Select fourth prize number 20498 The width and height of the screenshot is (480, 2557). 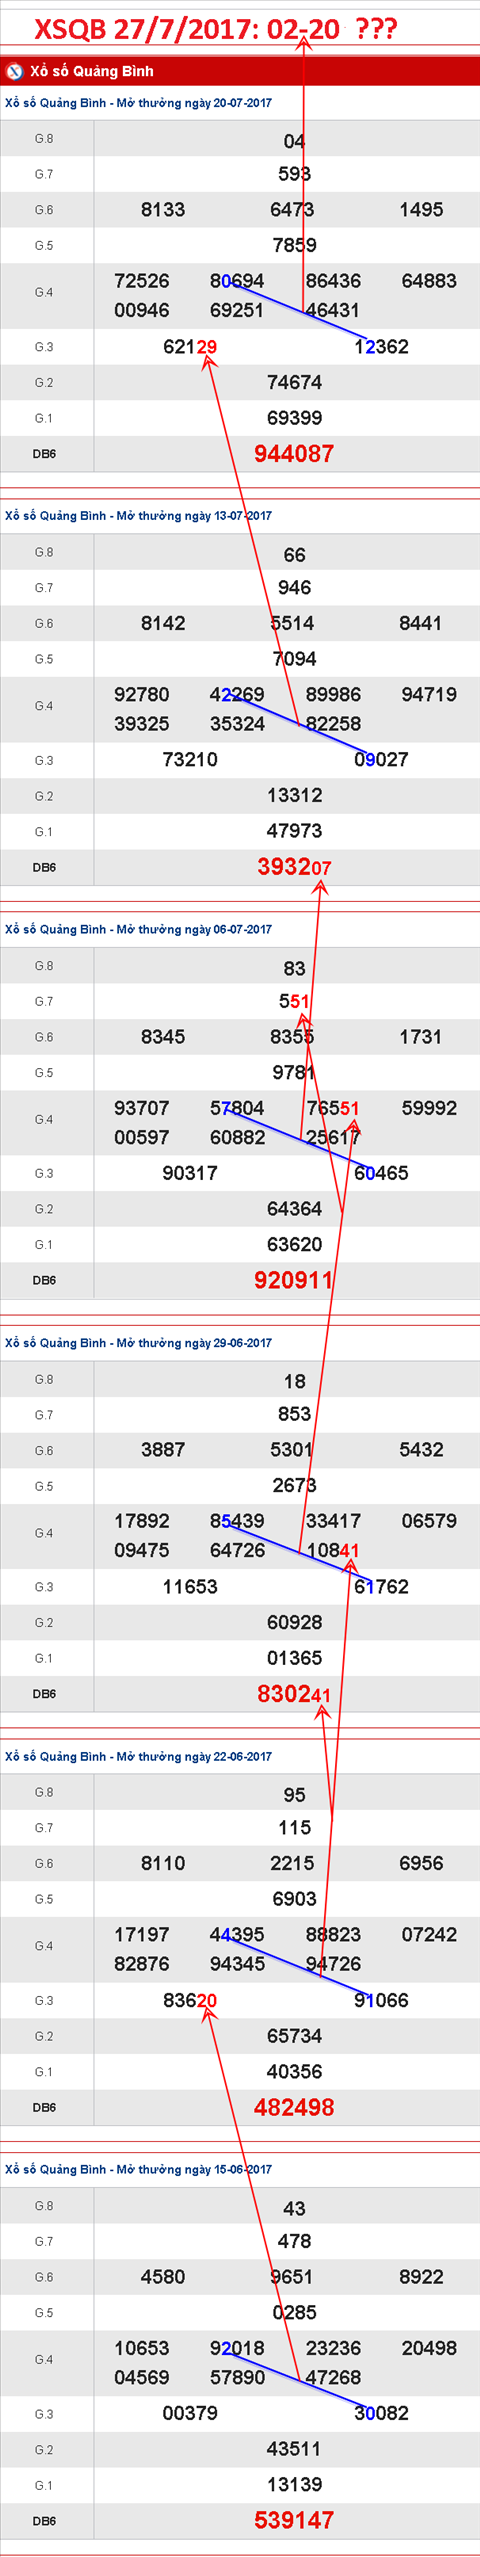pyautogui.click(x=429, y=2348)
